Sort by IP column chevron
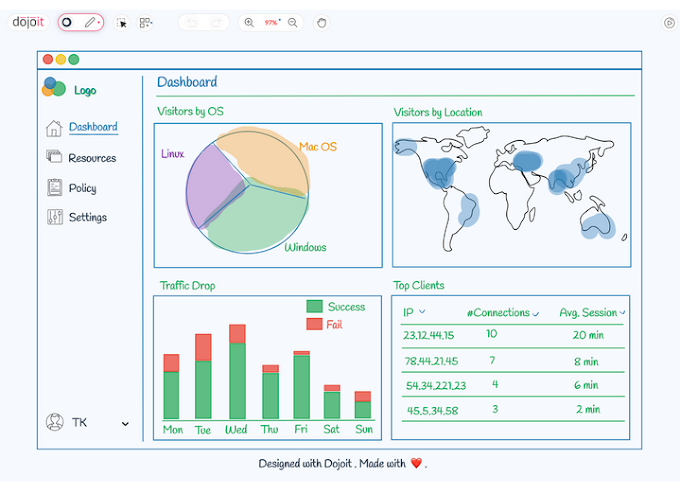The height and width of the screenshot is (494, 680). [422, 311]
